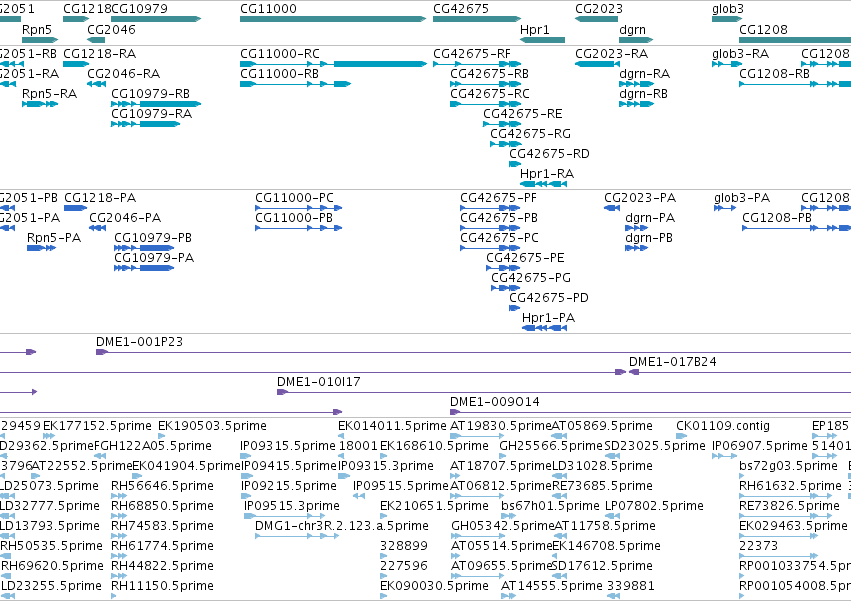This screenshot has width=851, height=601.
Task: Select the CG10979 gene bar
Action: [156, 19]
